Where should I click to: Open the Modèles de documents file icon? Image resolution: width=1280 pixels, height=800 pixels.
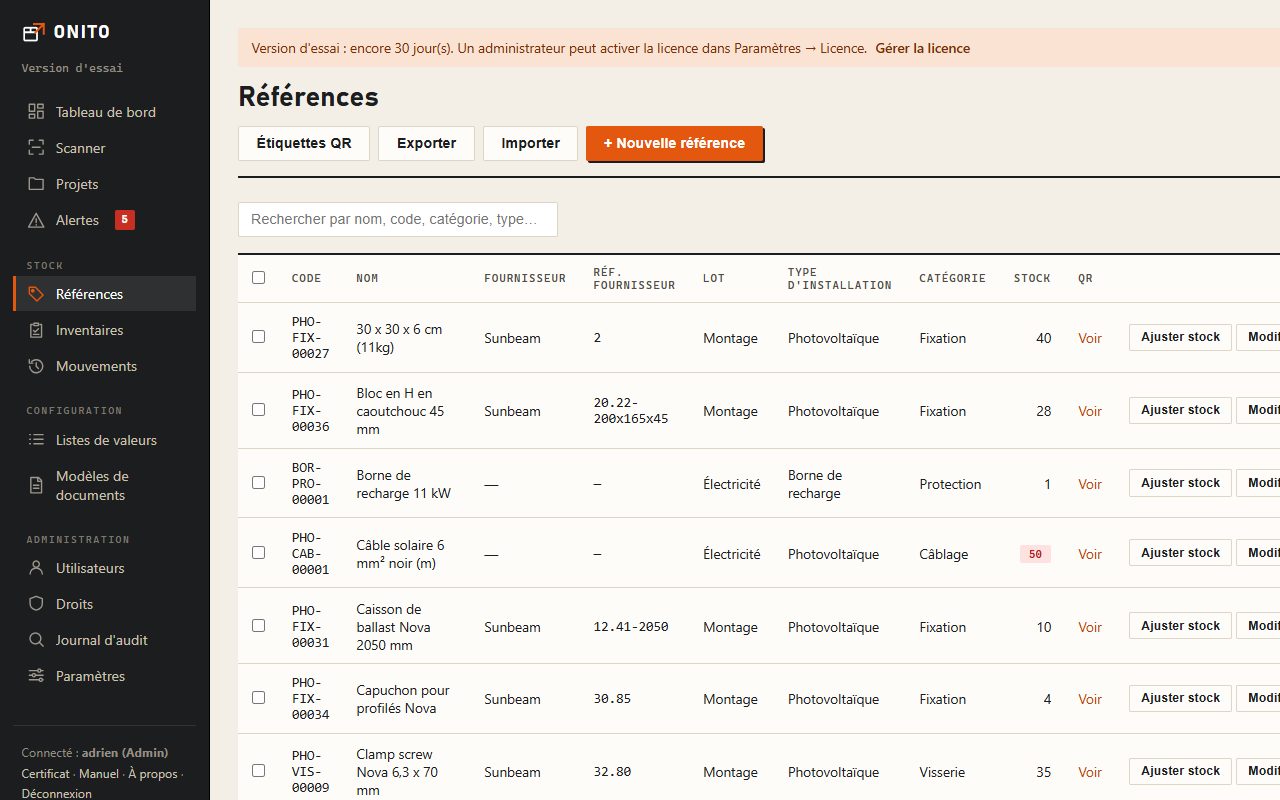(36, 486)
